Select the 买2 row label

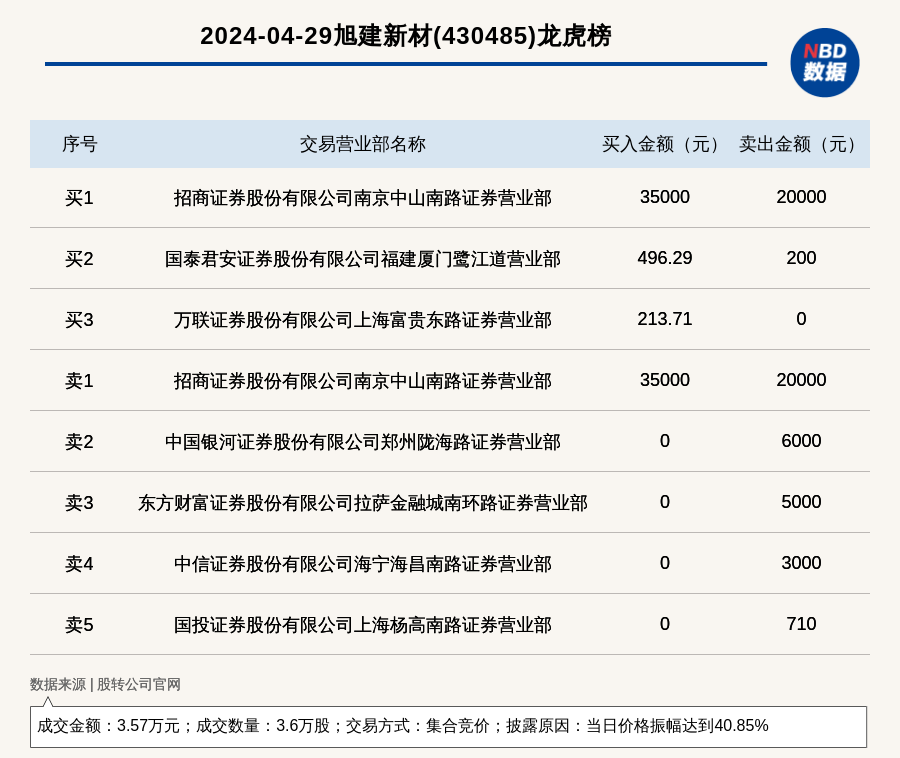pyautogui.click(x=79, y=259)
